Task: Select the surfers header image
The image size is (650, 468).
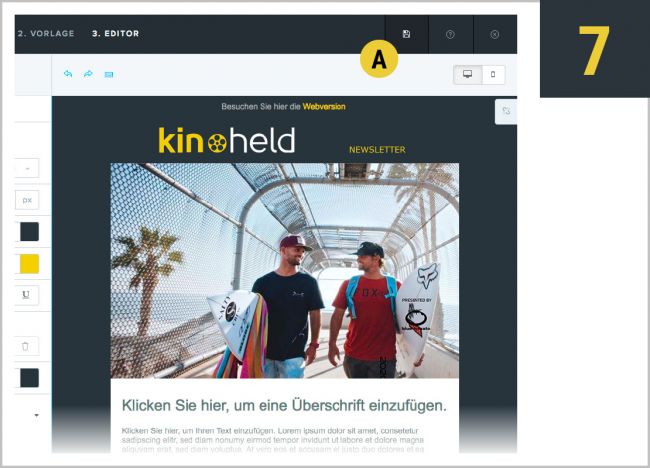Action: pos(284,270)
